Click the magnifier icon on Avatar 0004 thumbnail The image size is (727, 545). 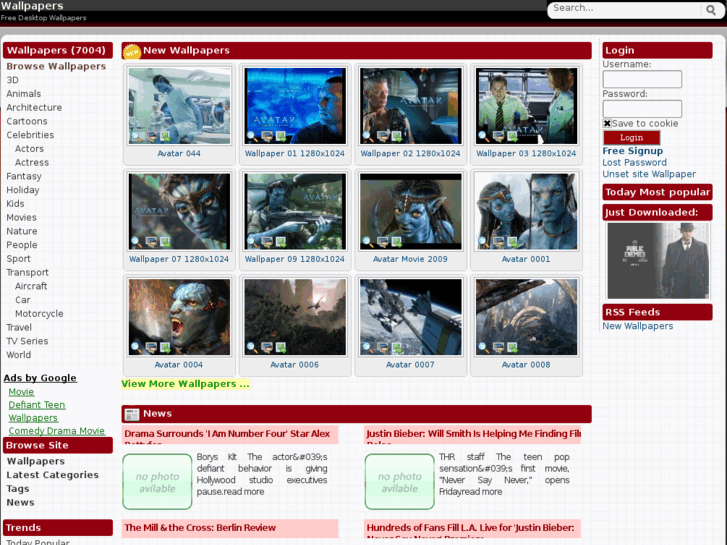[136, 347]
